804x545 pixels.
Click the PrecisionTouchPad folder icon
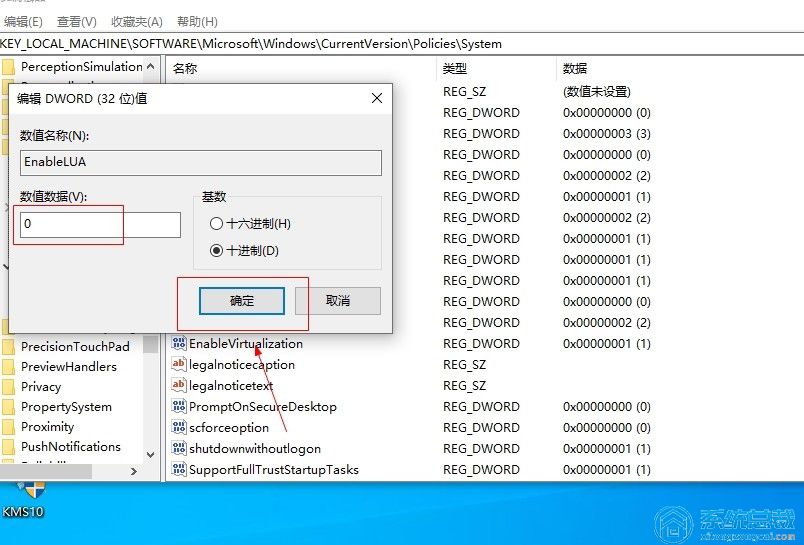(8, 347)
